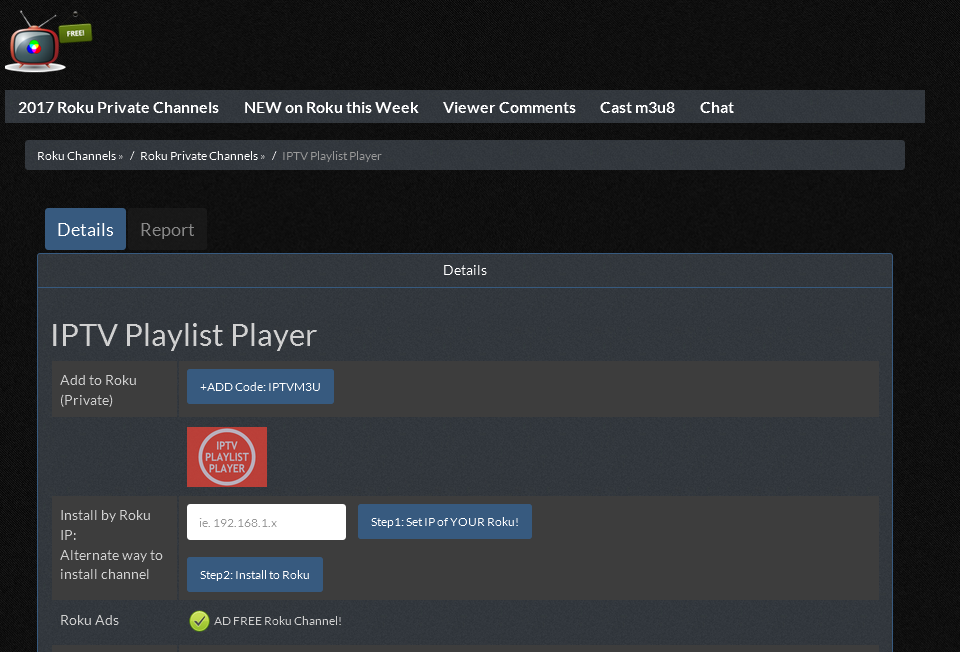The width and height of the screenshot is (960, 652).
Task: Click Step2: Install to Roku button
Action: click(255, 574)
